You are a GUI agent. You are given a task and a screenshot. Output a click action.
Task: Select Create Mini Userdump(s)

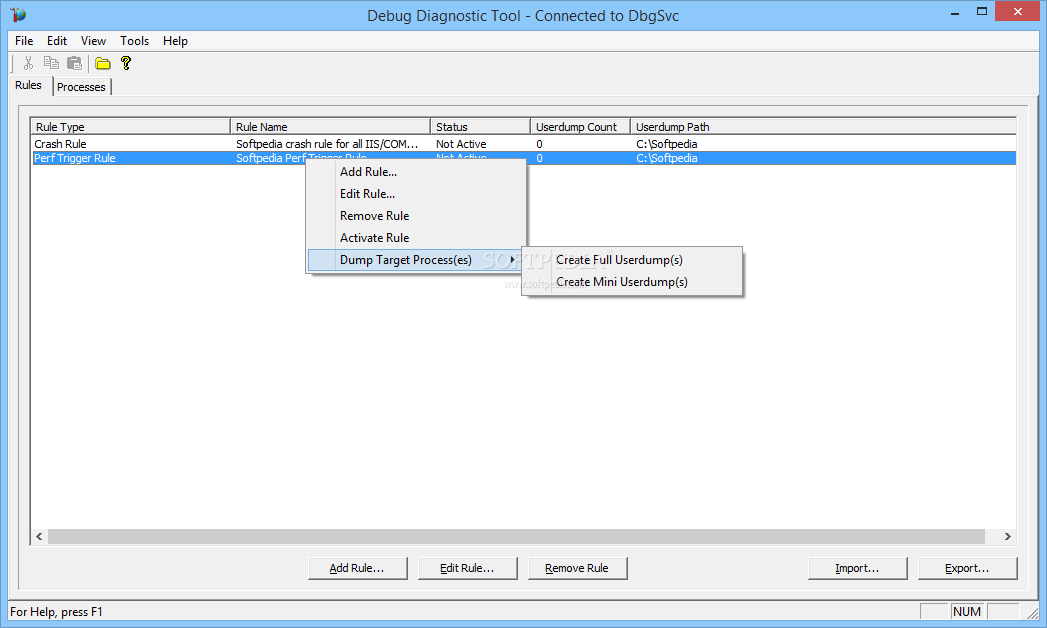(632, 282)
